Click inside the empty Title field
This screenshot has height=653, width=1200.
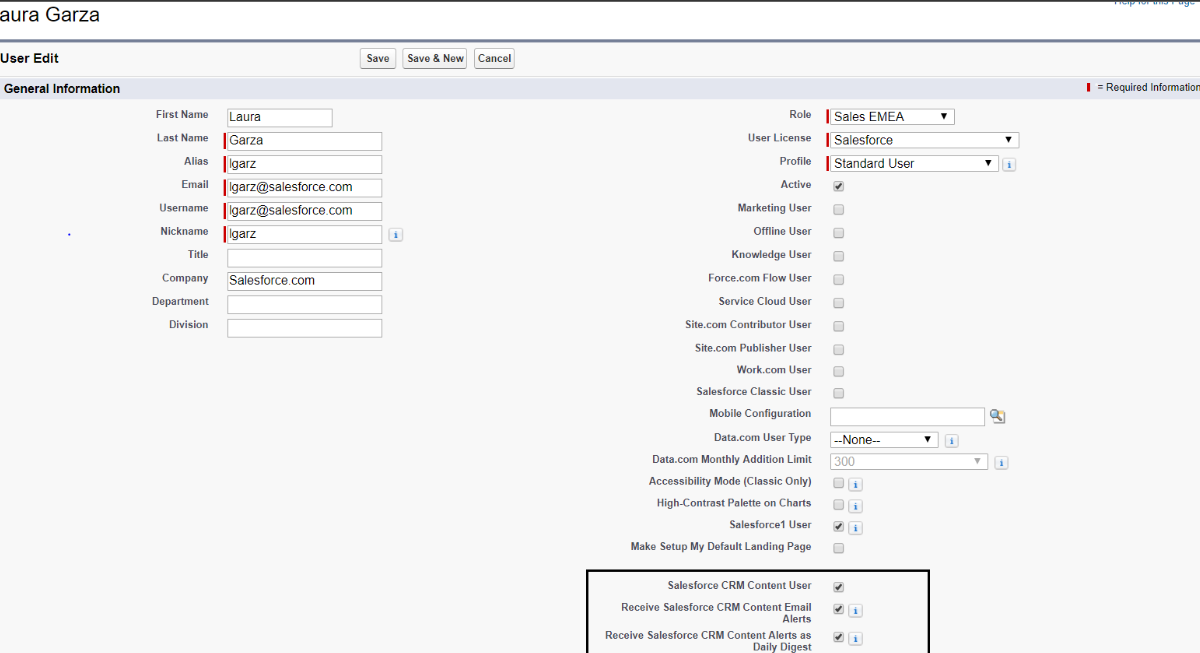pyautogui.click(x=303, y=257)
